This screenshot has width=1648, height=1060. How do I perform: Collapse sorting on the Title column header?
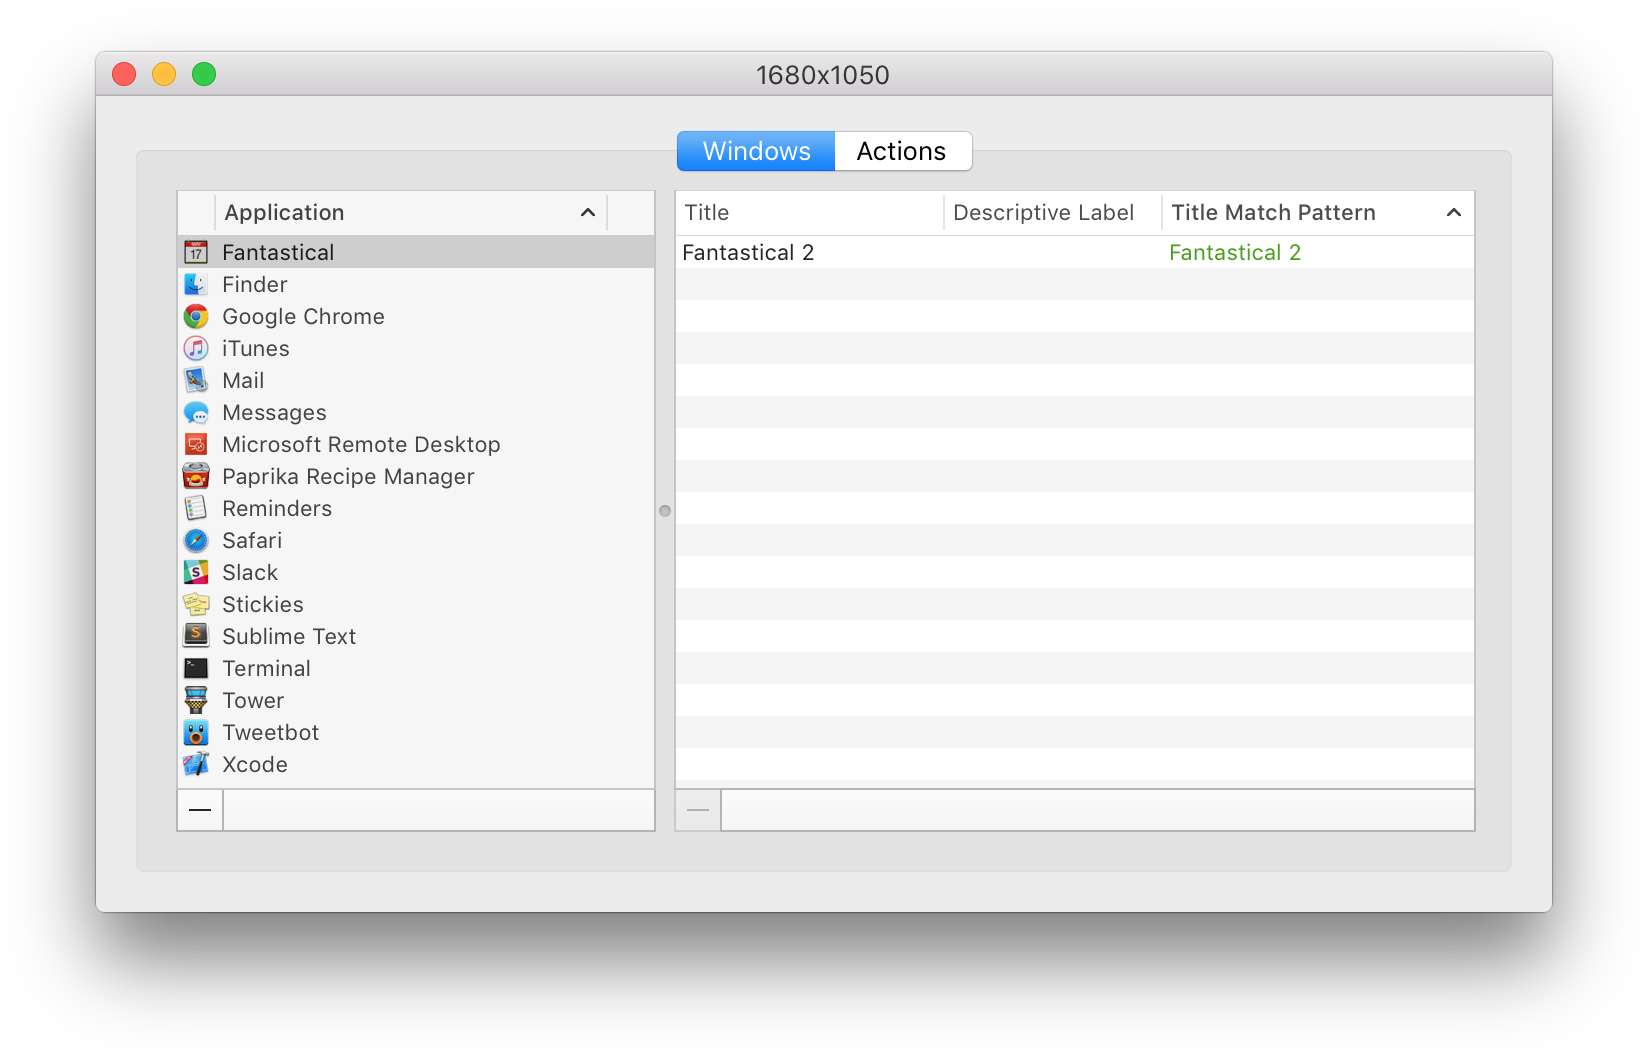click(707, 212)
